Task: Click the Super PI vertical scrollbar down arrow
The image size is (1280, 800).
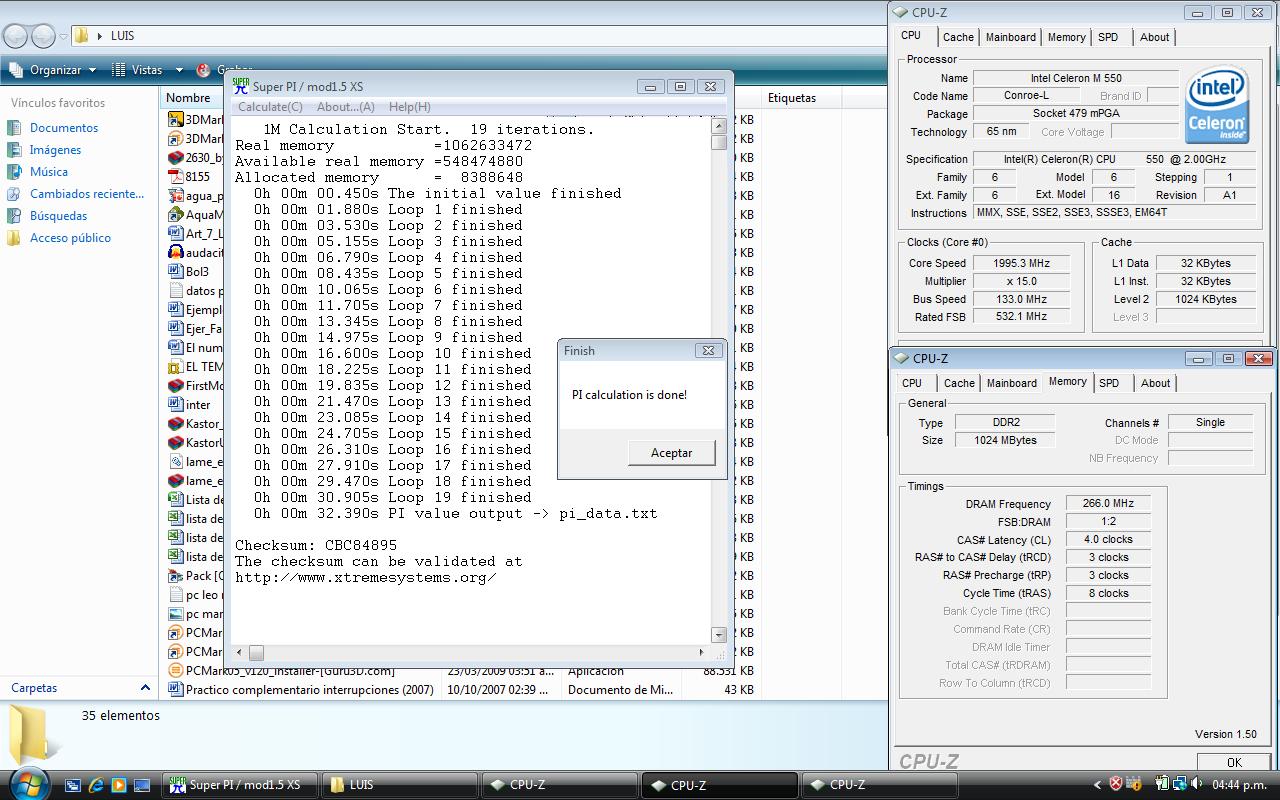Action: [x=719, y=635]
